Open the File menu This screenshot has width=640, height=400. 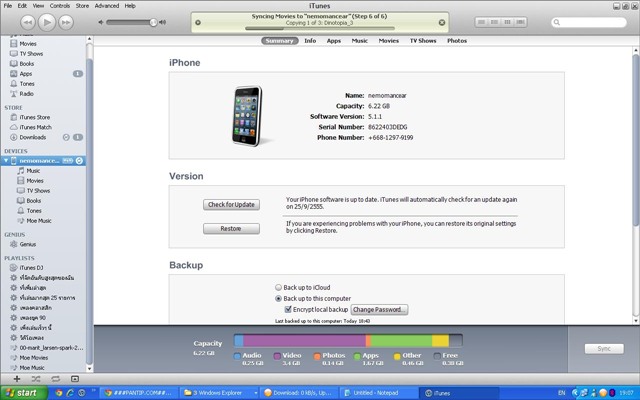point(8,6)
